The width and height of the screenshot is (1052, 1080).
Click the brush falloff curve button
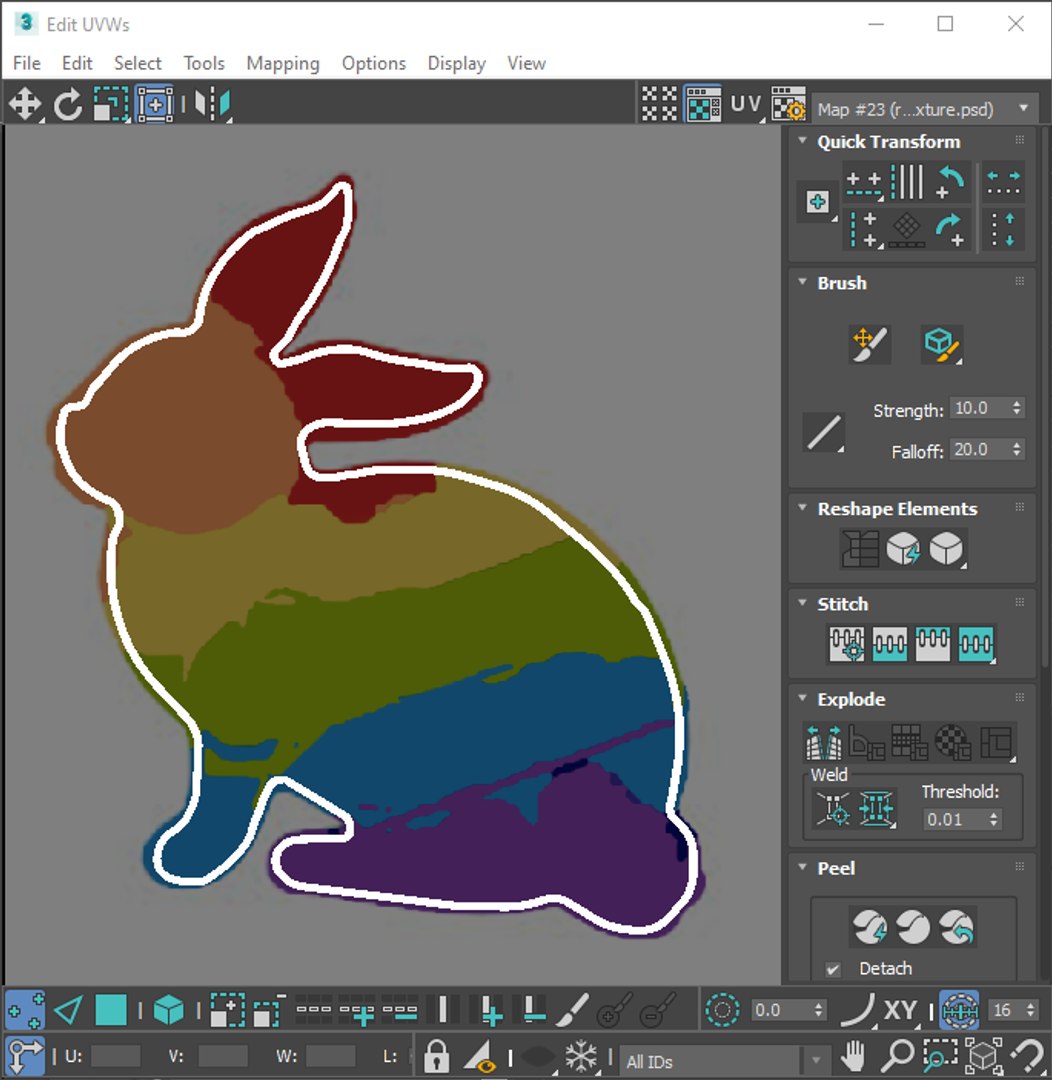pyautogui.click(x=824, y=433)
